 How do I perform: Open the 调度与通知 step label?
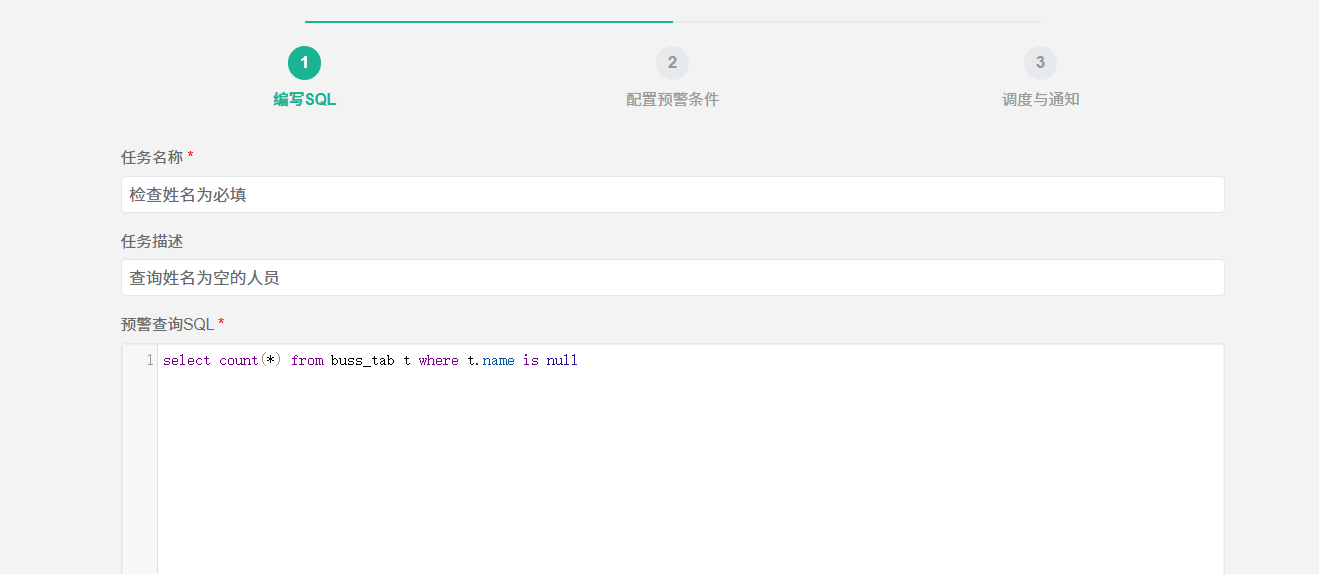pos(1040,100)
